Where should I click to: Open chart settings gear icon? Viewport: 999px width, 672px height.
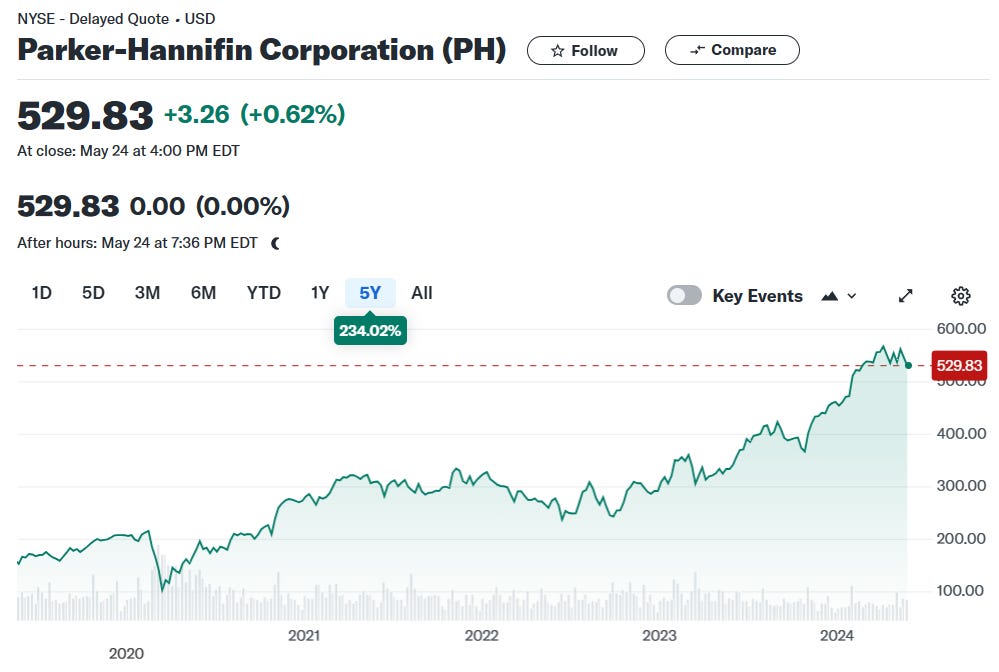coord(961,296)
